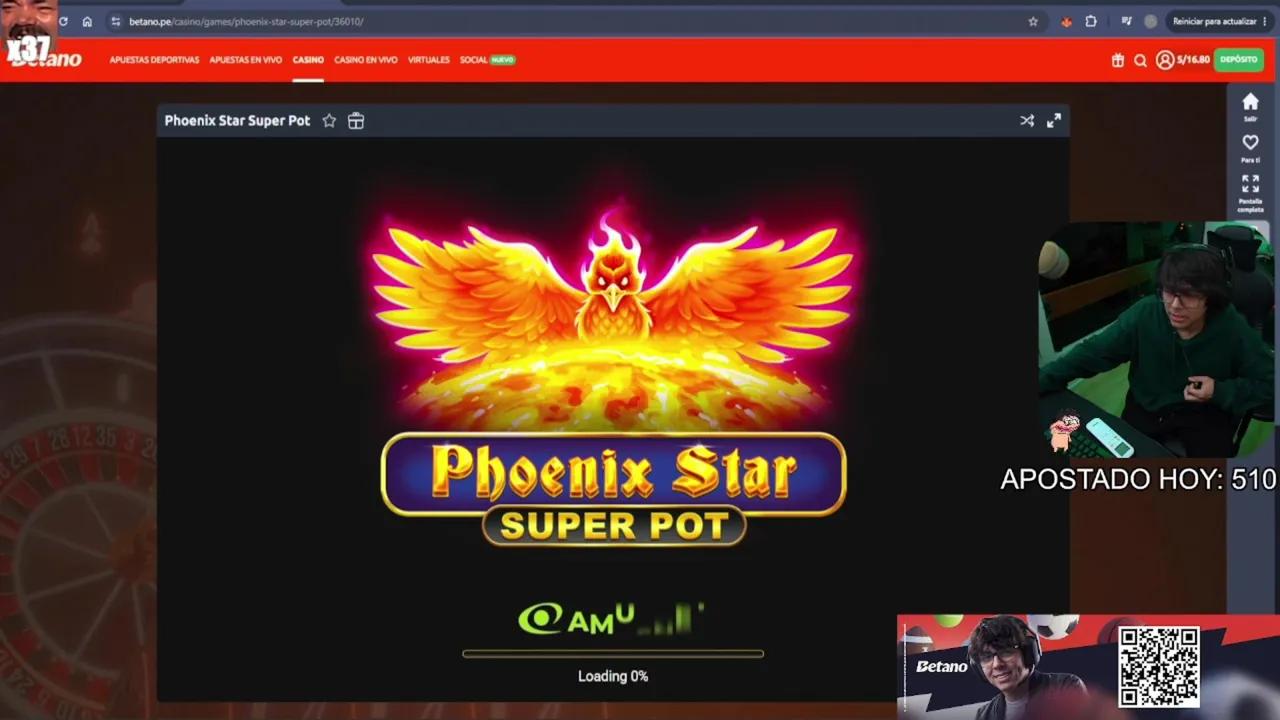Click the 'Phoenix Star Super Pot' title text

[237, 121]
